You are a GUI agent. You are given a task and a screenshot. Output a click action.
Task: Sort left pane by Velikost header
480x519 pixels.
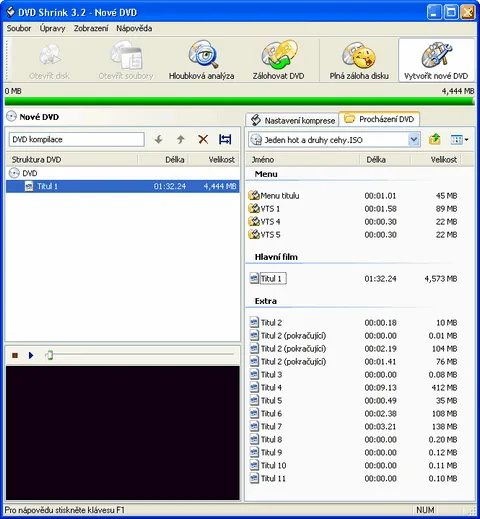point(214,160)
